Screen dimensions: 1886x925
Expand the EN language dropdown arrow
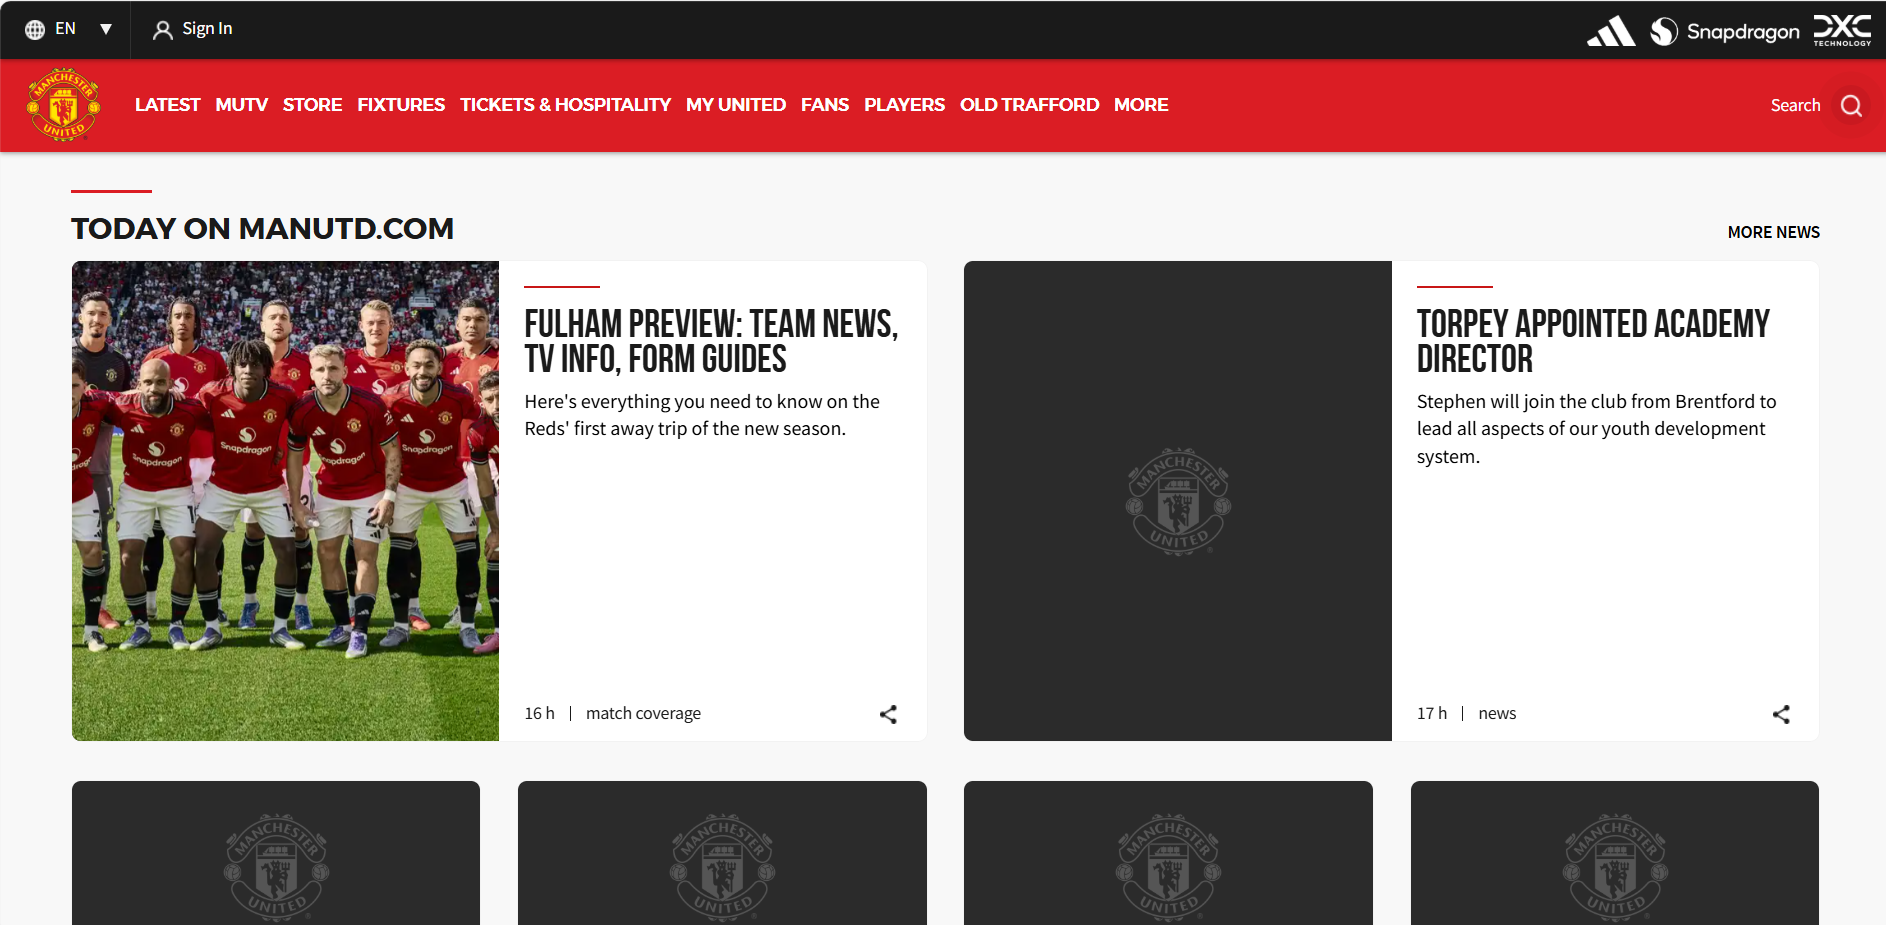coord(106,29)
